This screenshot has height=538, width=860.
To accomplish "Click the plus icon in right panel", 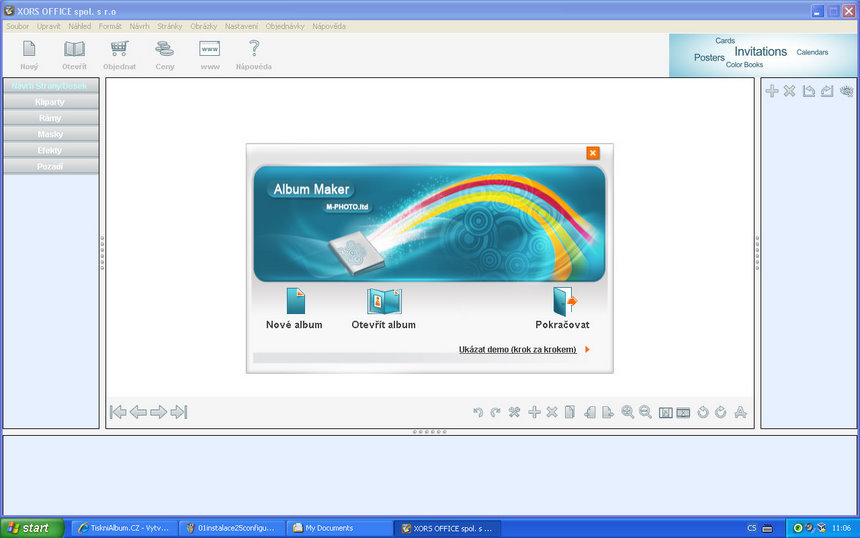I will coord(772,91).
